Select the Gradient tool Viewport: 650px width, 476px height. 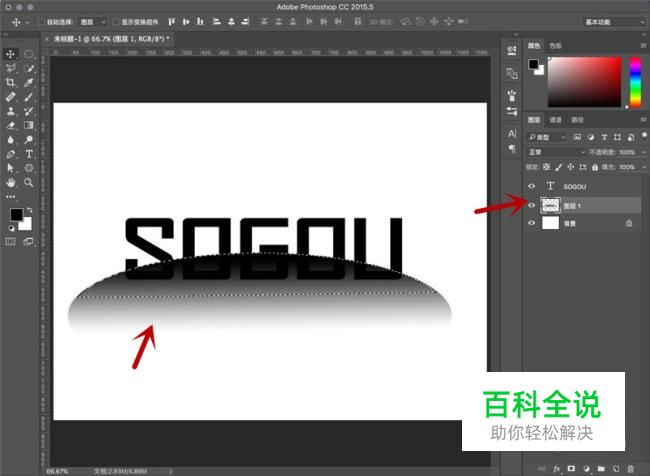pos(29,125)
